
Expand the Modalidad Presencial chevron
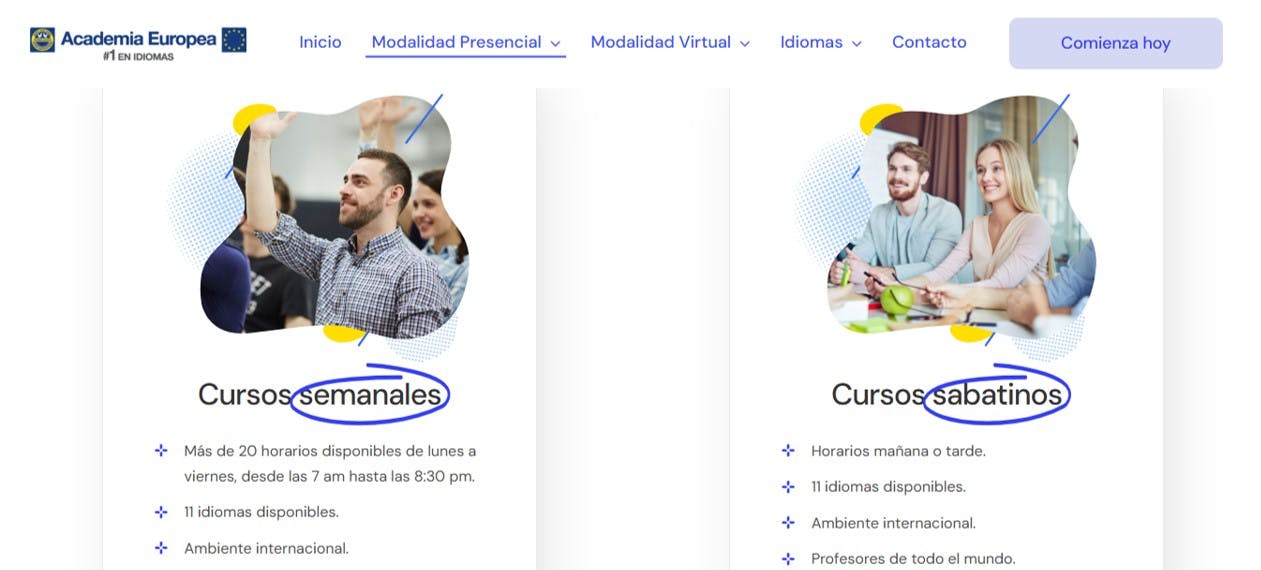[x=555, y=43]
